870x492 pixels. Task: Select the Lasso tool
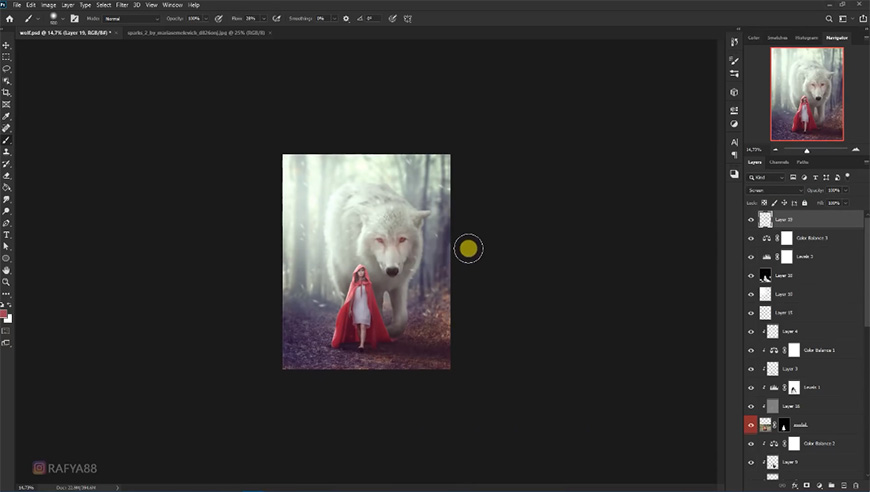[x=6, y=69]
